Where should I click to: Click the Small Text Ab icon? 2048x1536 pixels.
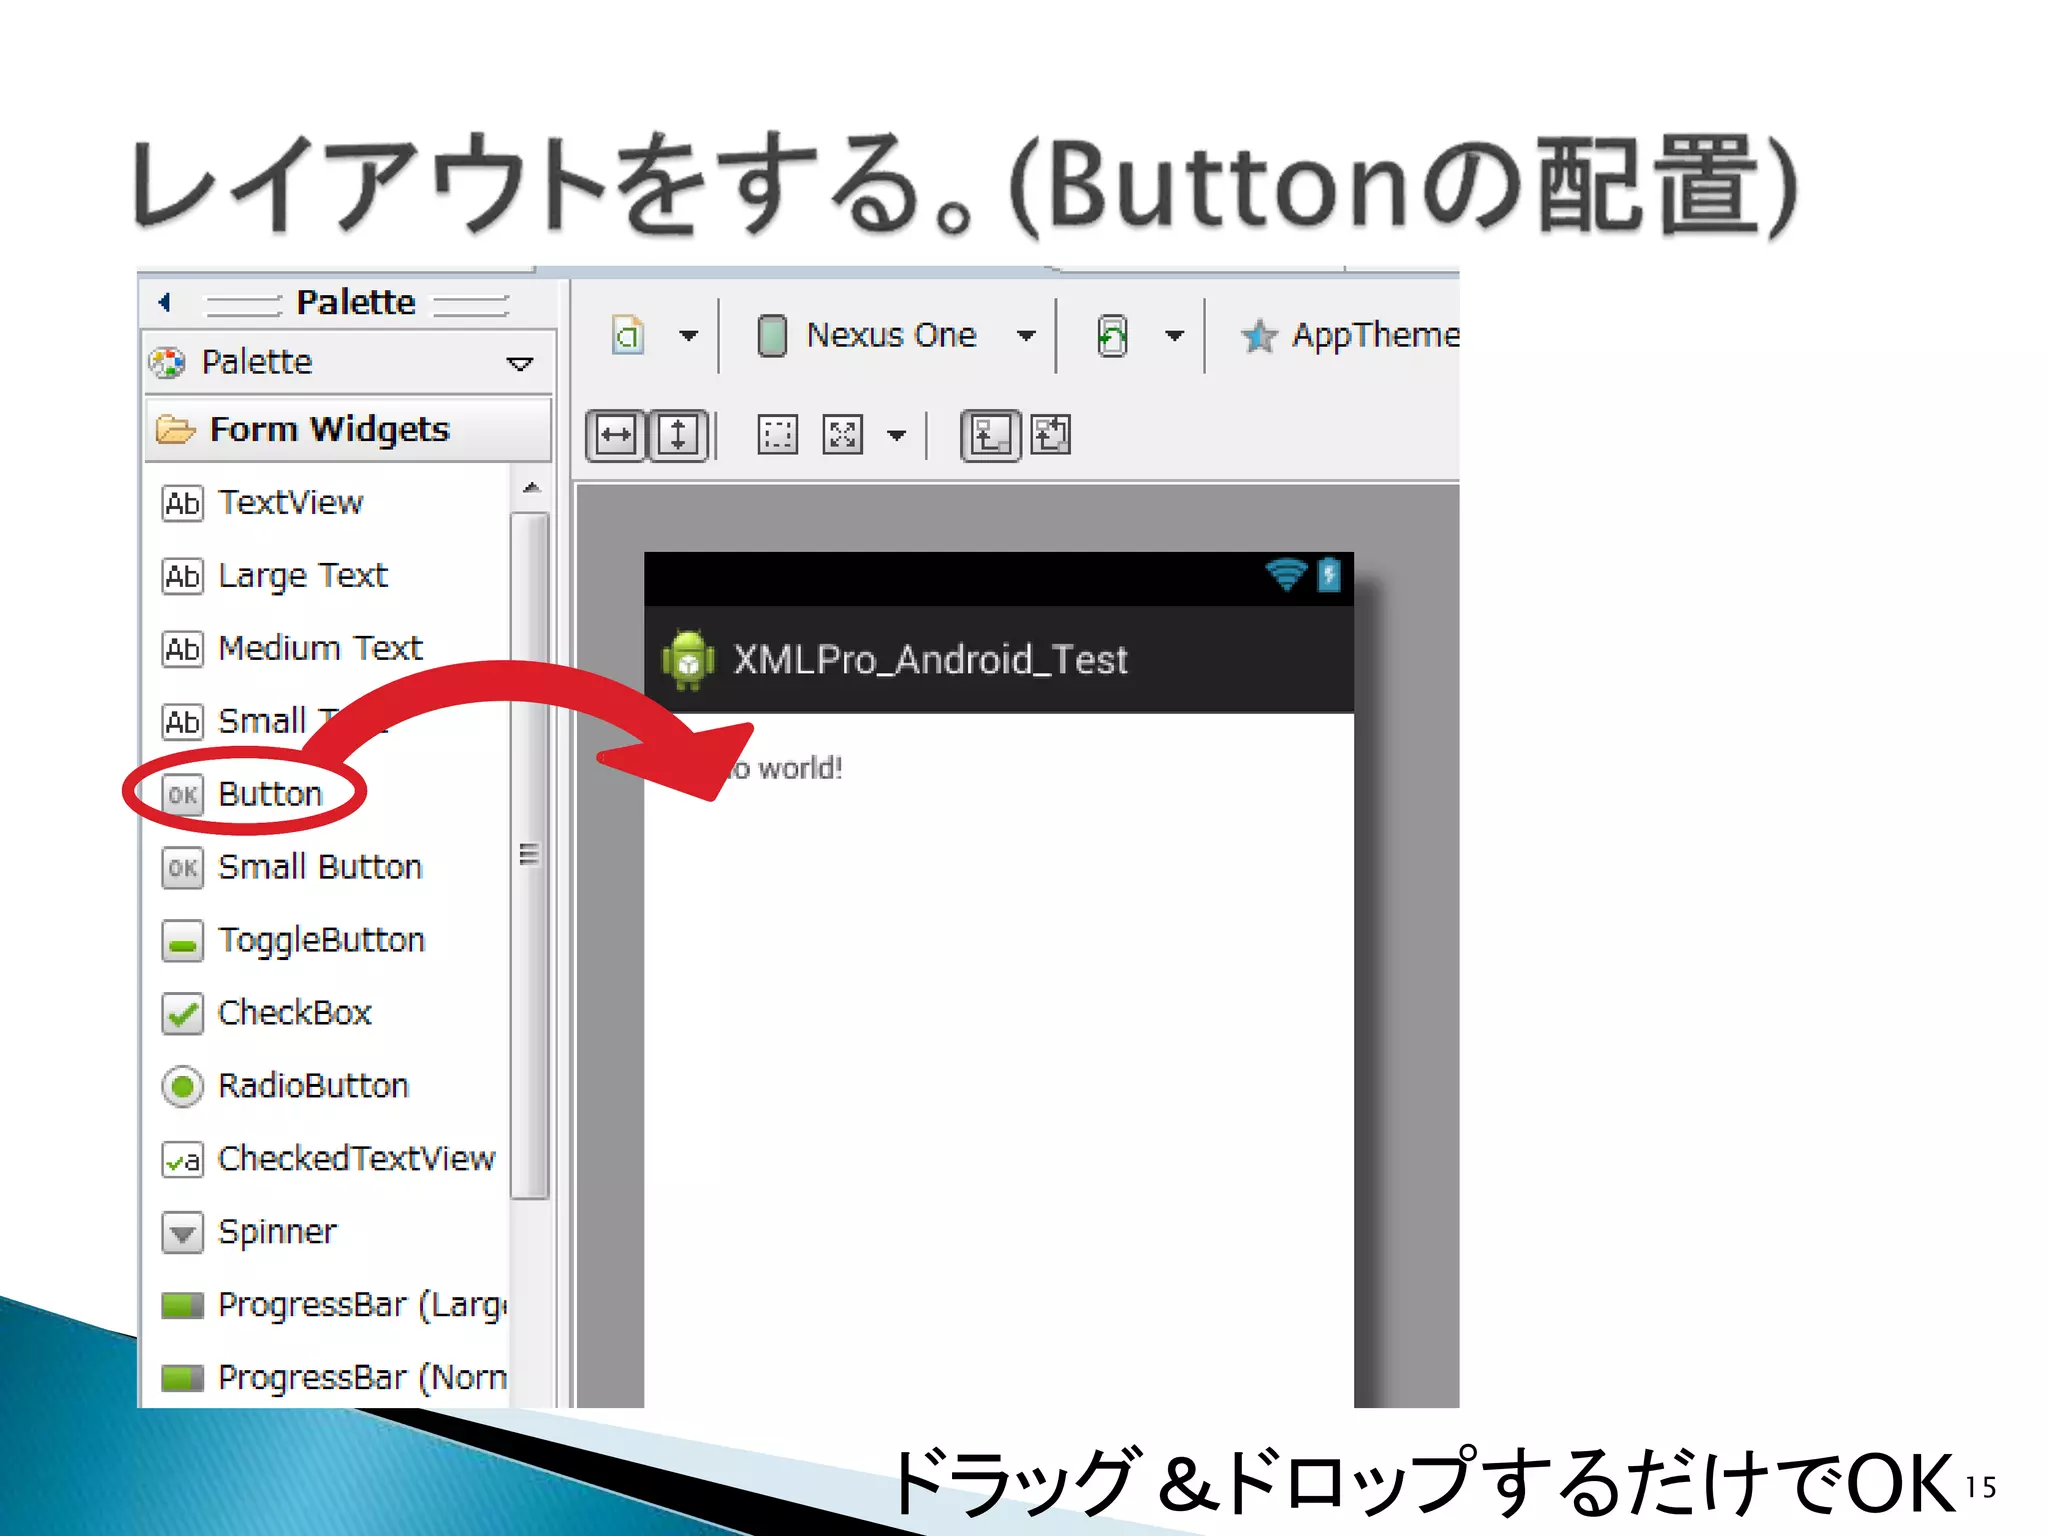click(x=182, y=721)
